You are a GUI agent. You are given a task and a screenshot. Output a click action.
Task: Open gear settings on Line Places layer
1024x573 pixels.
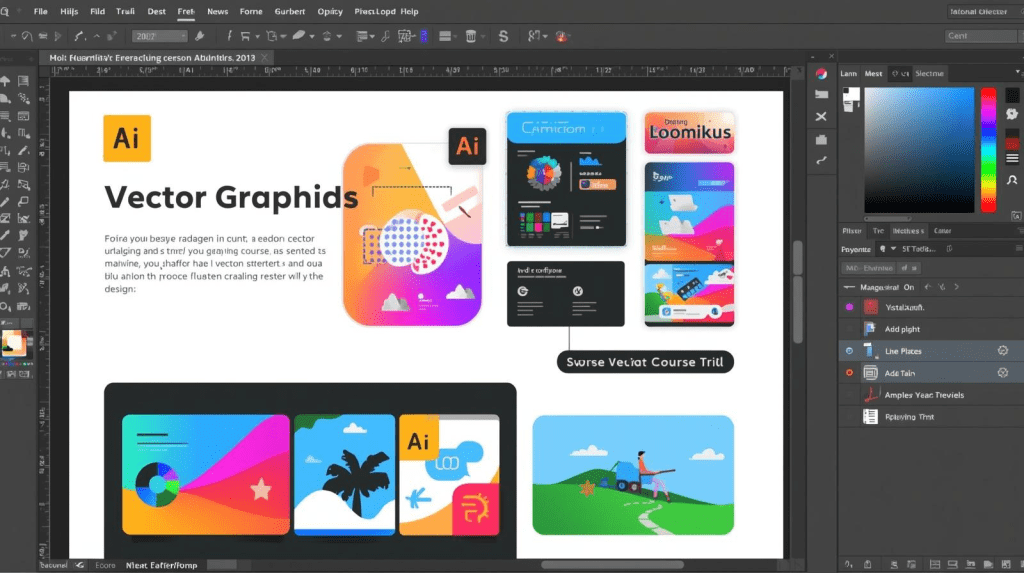pos(1002,351)
